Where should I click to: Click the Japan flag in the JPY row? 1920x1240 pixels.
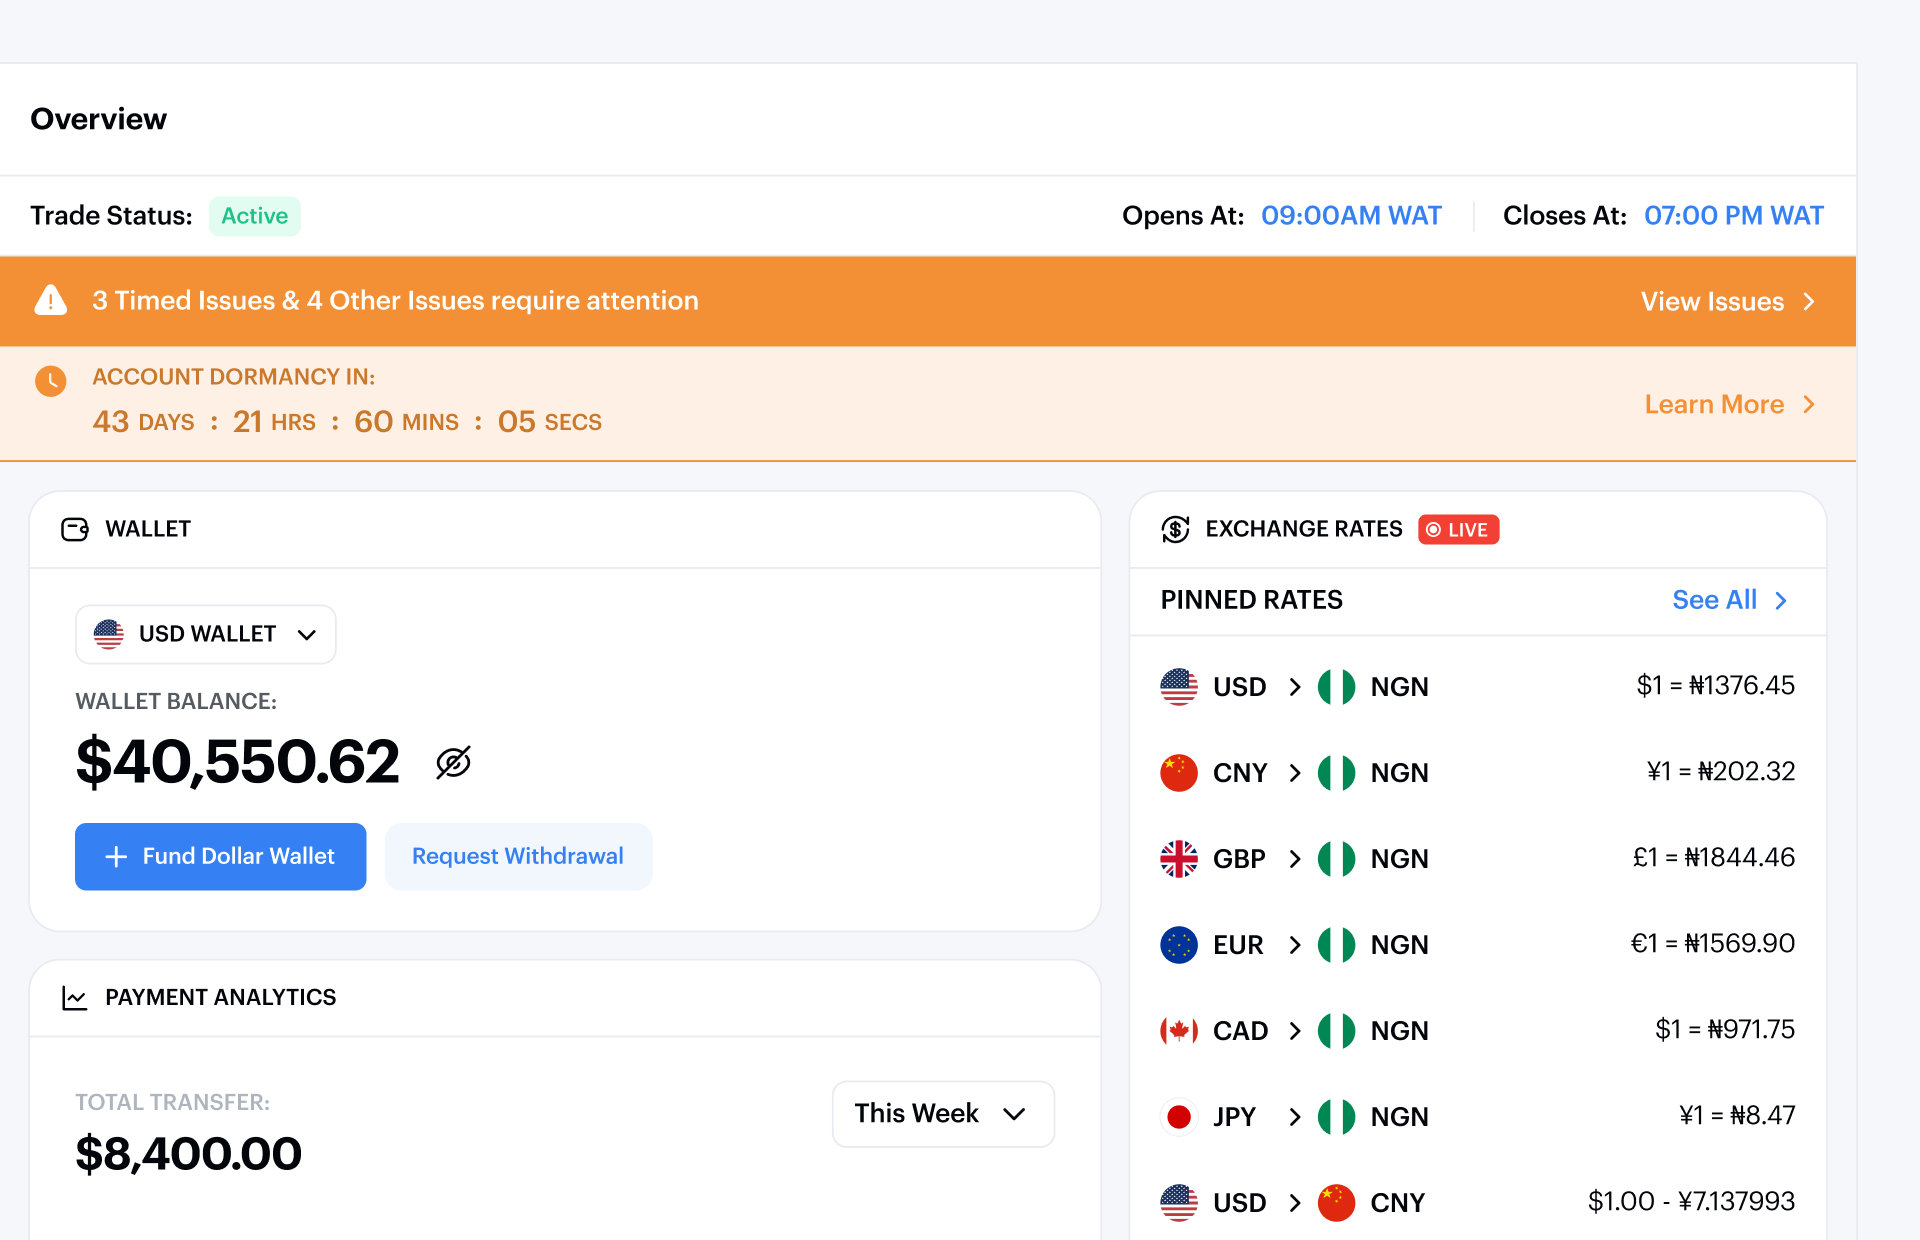(1179, 1117)
